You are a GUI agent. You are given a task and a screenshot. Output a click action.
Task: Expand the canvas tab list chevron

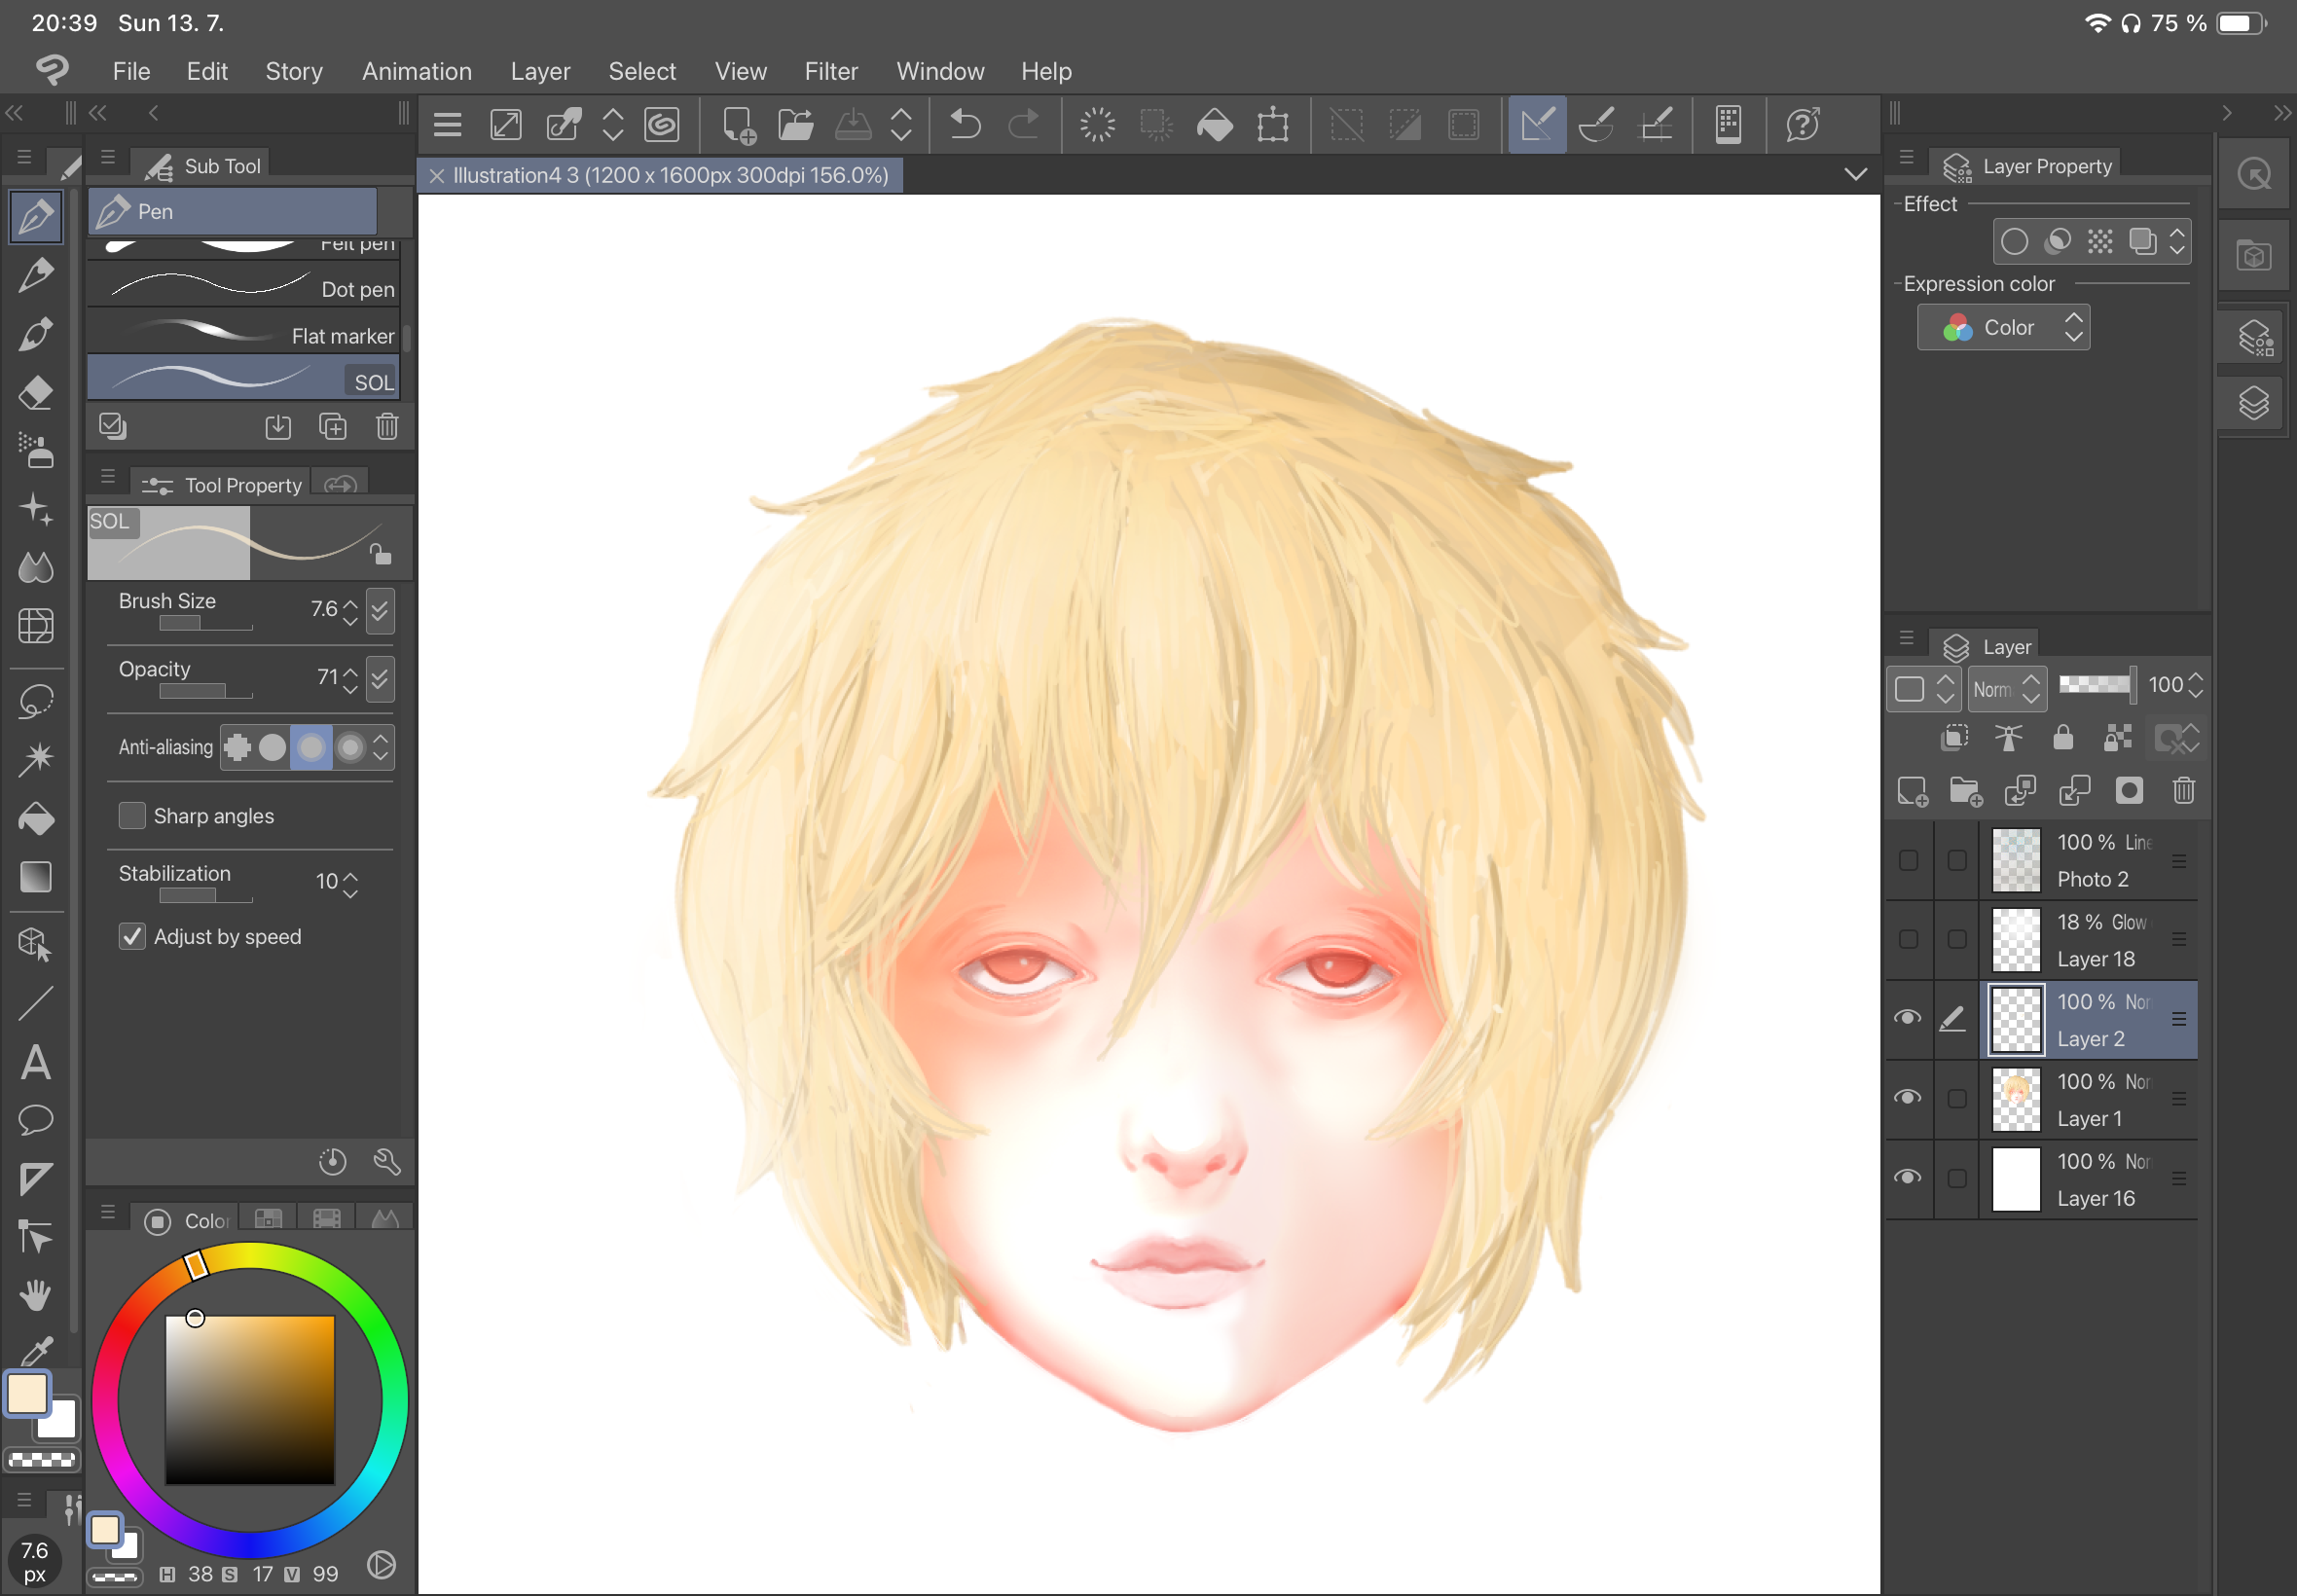click(x=1856, y=174)
